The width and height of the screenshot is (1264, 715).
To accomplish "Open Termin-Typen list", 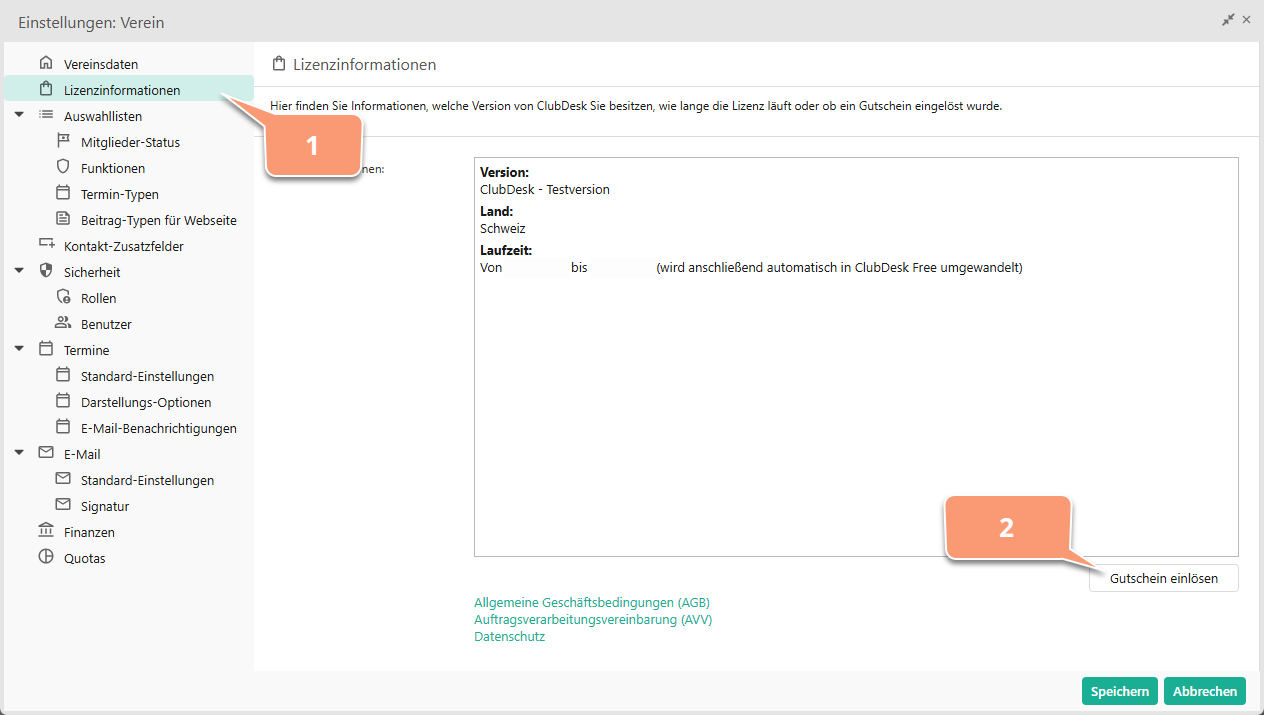I will (x=120, y=194).
